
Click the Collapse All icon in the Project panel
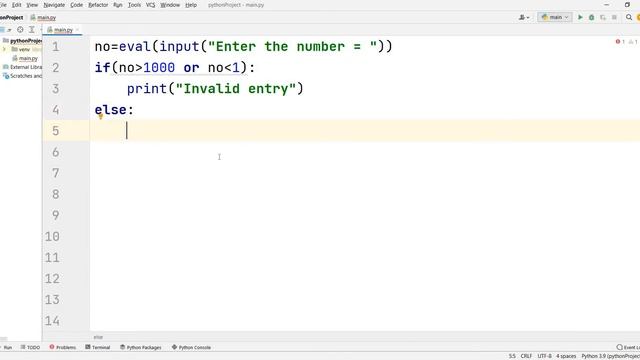pyautogui.click(x=32, y=30)
